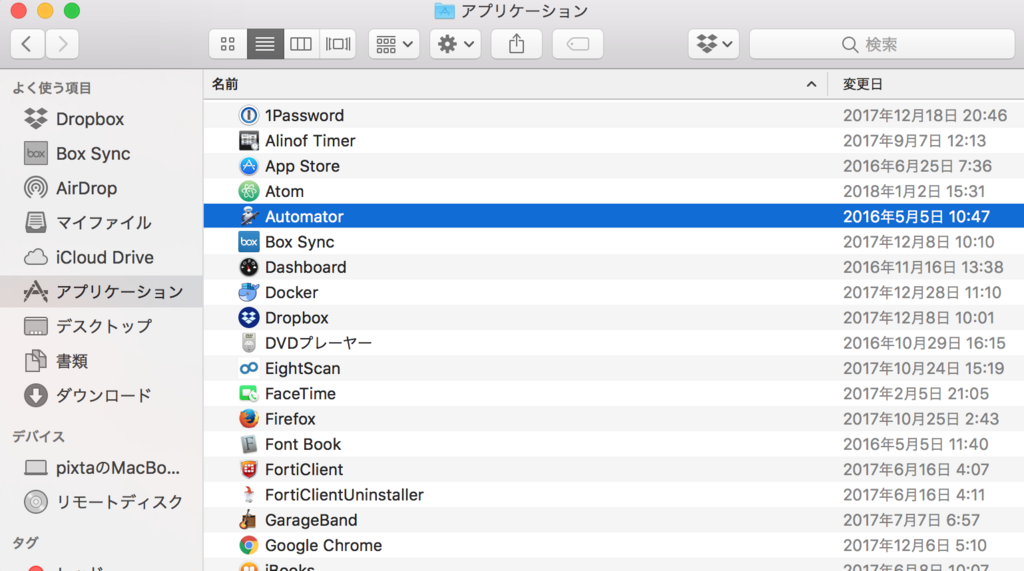Click the 1Password app icon
The width and height of the screenshot is (1024, 571).
coord(248,116)
